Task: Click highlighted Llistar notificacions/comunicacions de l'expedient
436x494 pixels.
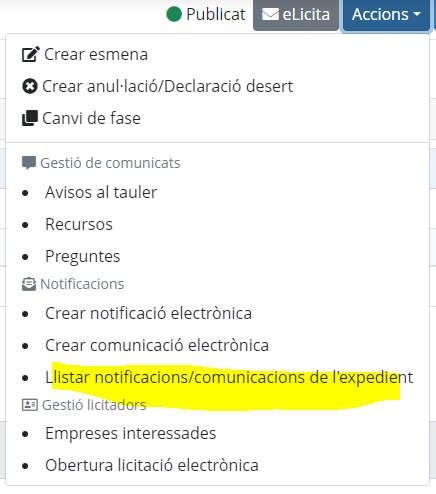Action: coord(229,378)
